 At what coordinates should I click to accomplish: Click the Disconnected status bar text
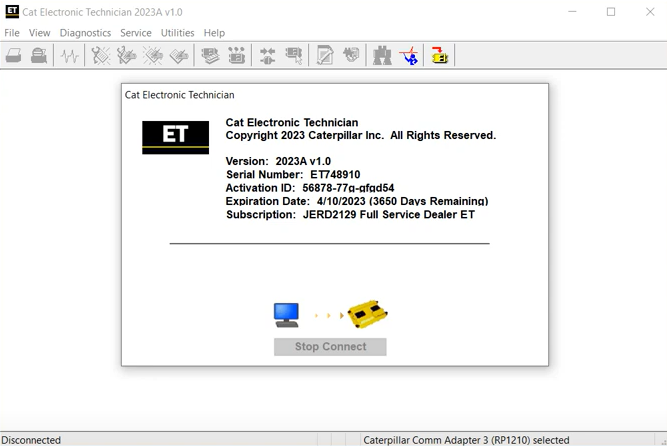[x=31, y=440]
